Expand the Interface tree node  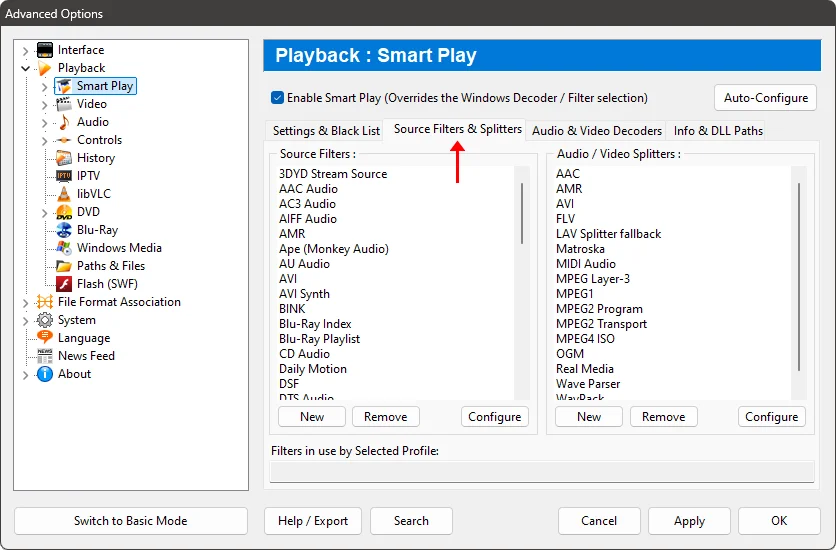coord(26,51)
